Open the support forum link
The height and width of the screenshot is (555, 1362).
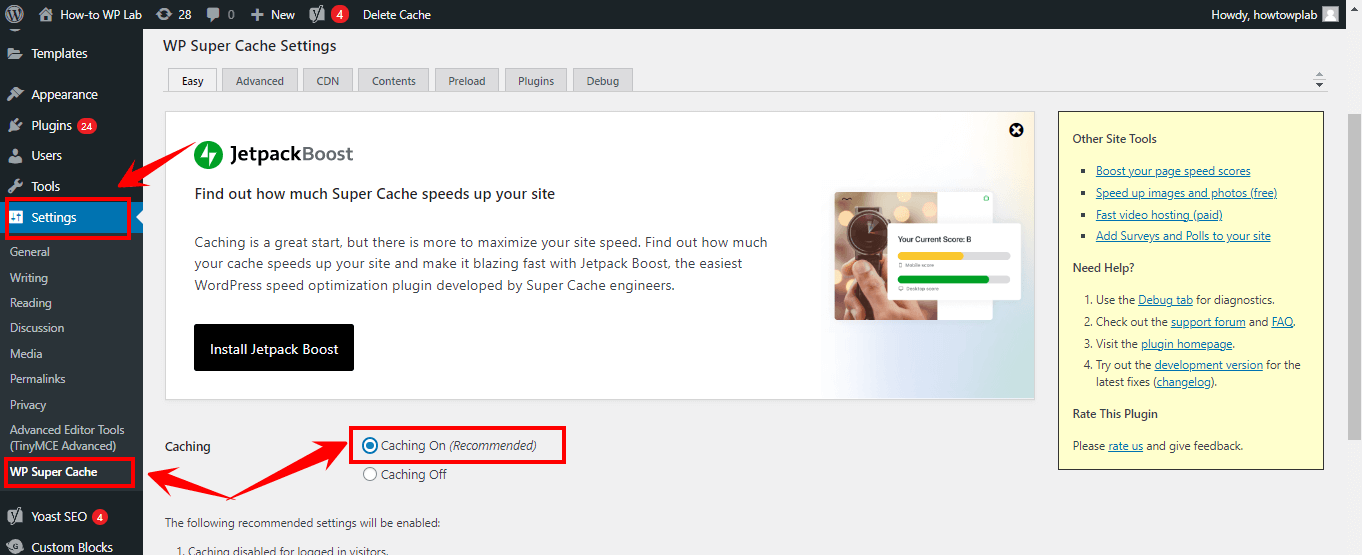(1208, 322)
